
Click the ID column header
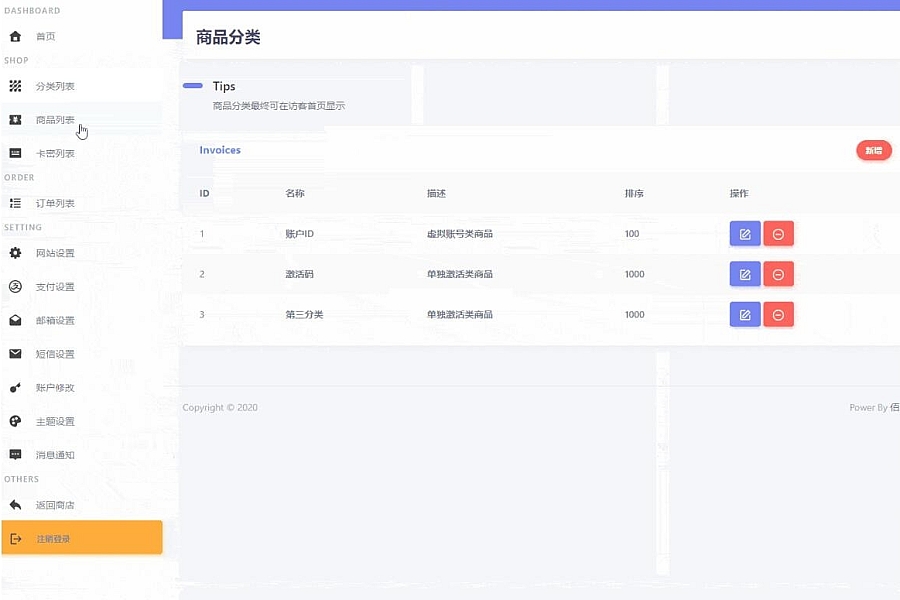pyautogui.click(x=204, y=193)
